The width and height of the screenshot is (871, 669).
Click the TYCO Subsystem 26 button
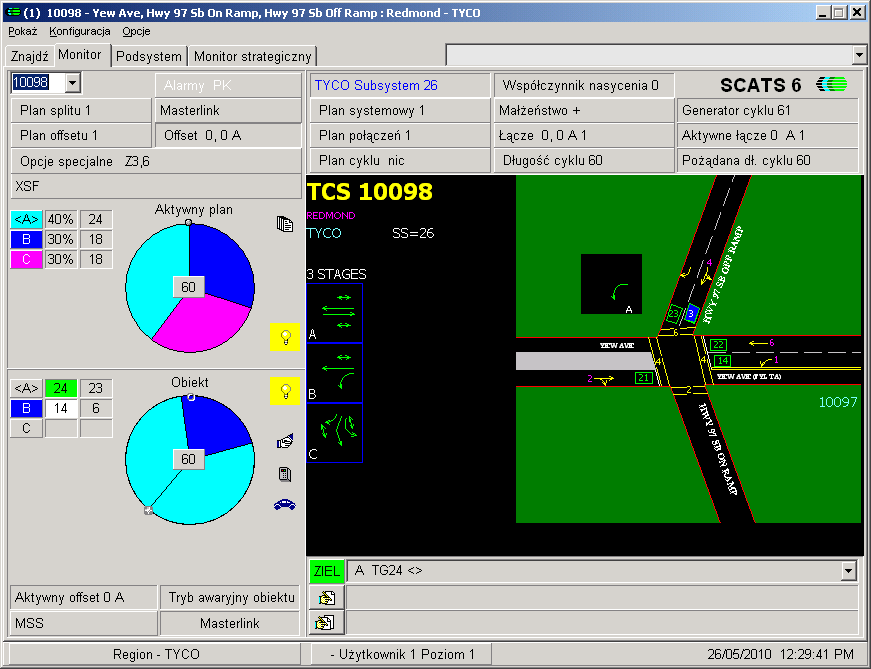(x=399, y=86)
